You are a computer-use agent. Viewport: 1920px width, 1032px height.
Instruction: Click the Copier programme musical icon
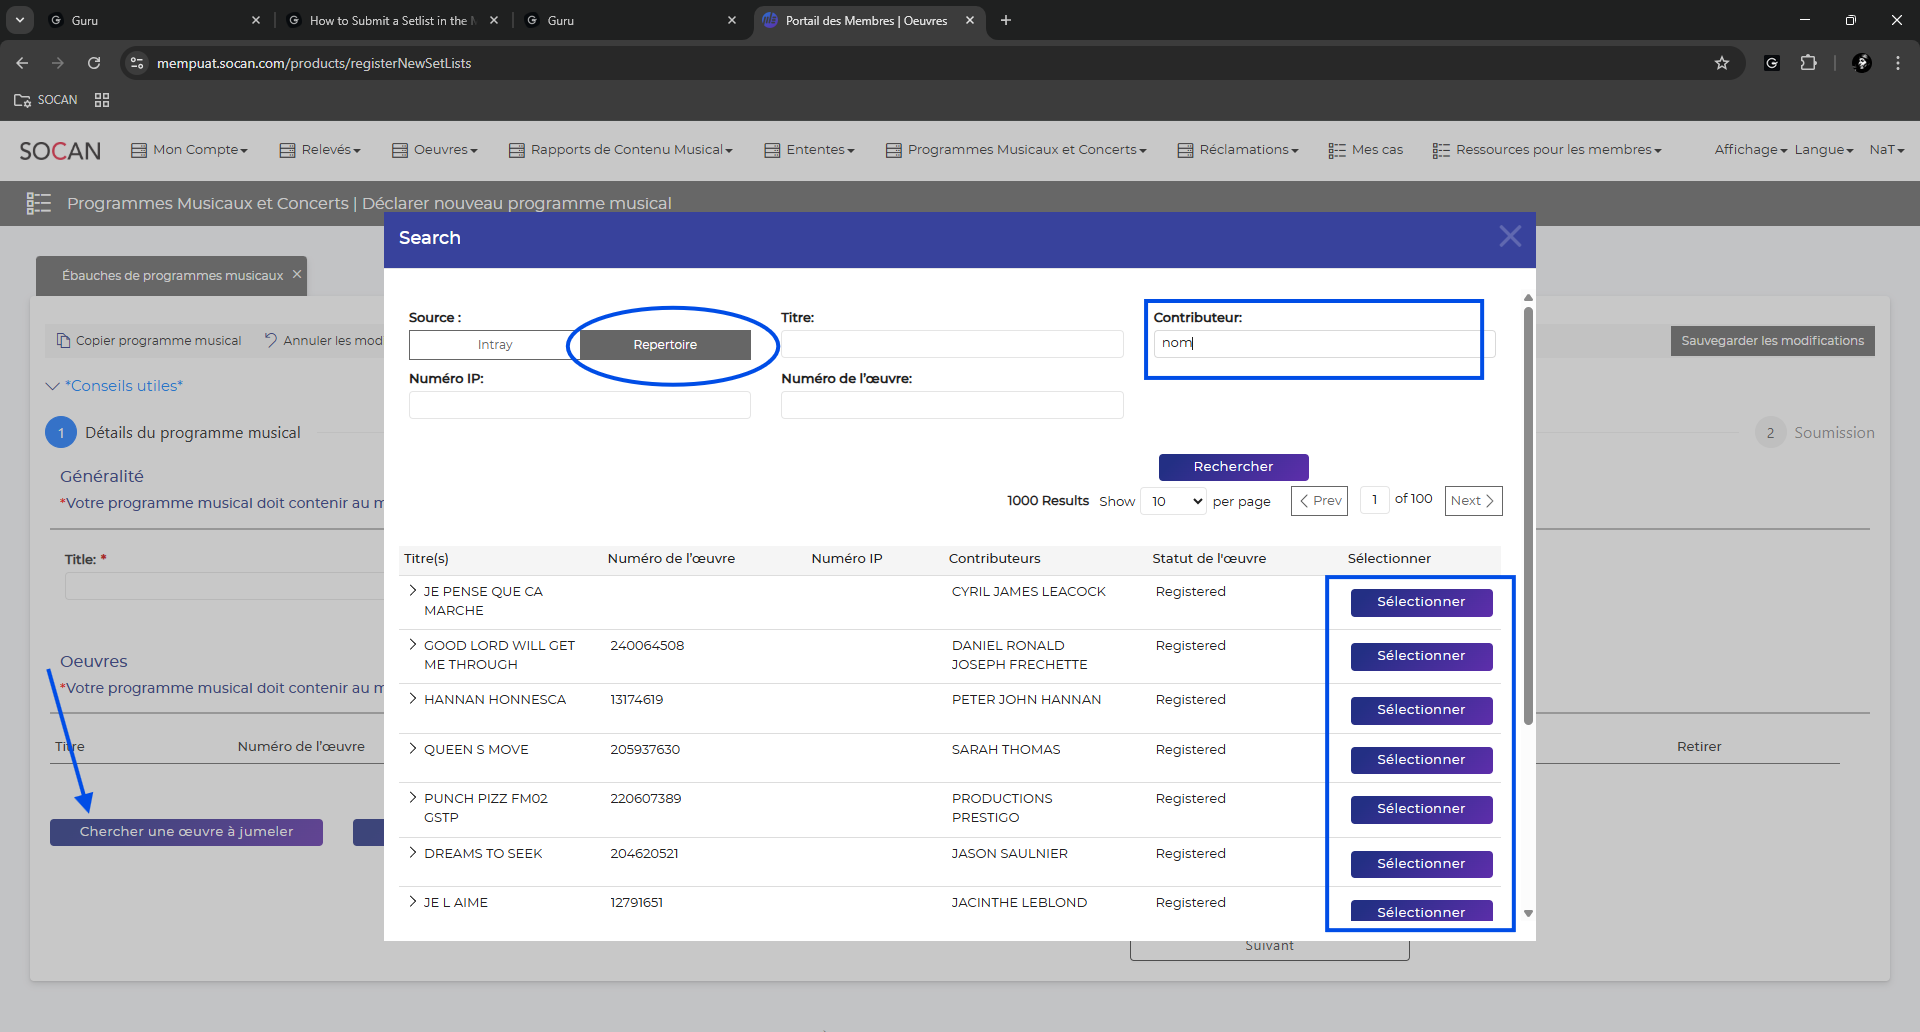pyautogui.click(x=64, y=341)
